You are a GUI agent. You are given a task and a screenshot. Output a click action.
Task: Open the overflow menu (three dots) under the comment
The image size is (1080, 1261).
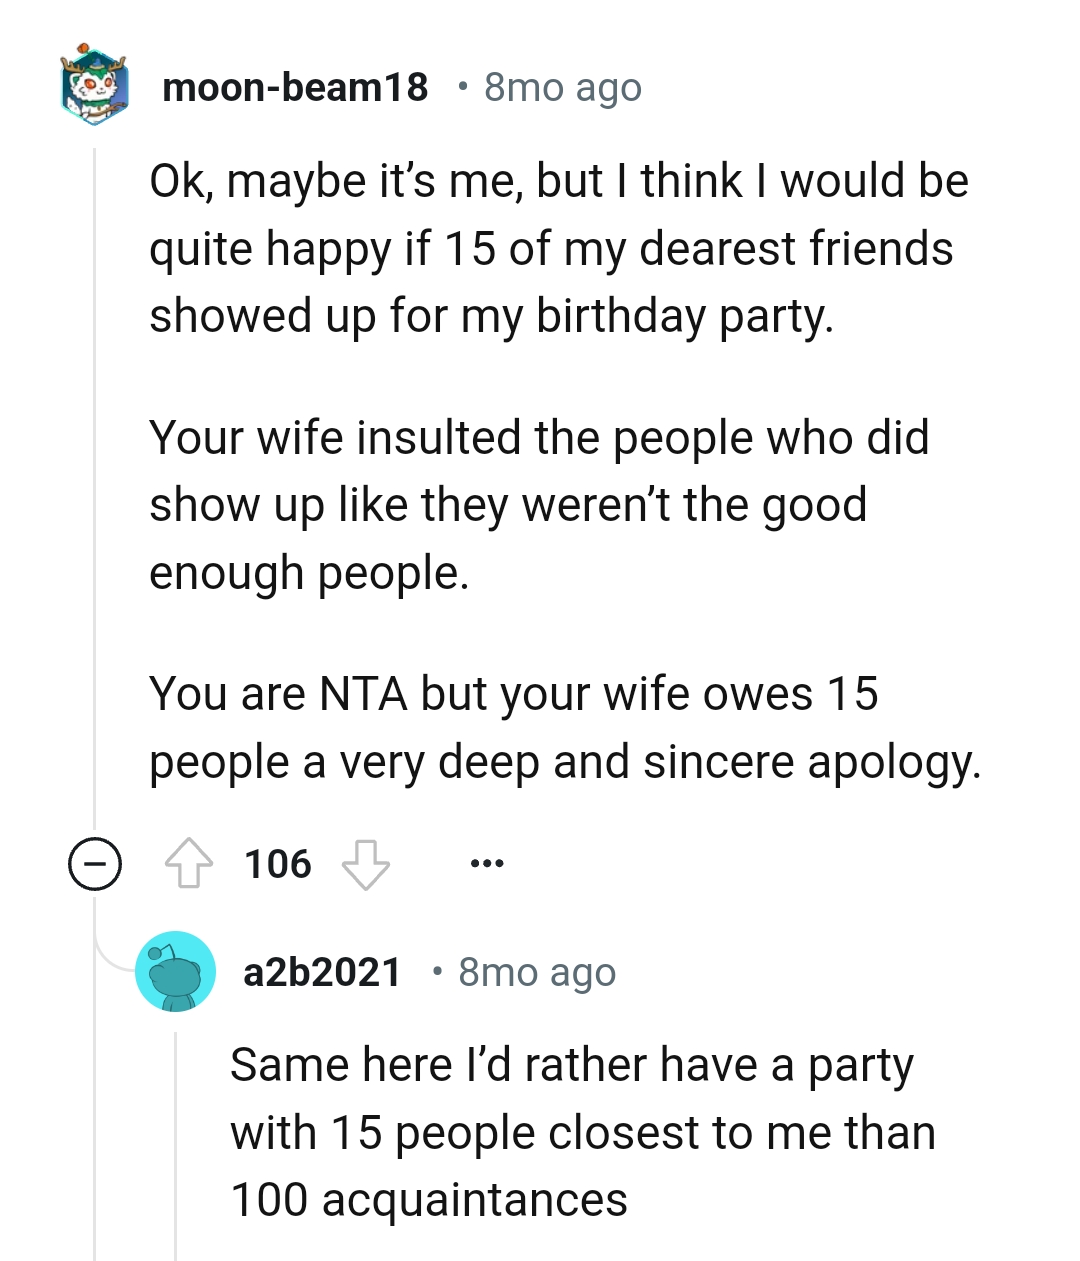coord(487,863)
